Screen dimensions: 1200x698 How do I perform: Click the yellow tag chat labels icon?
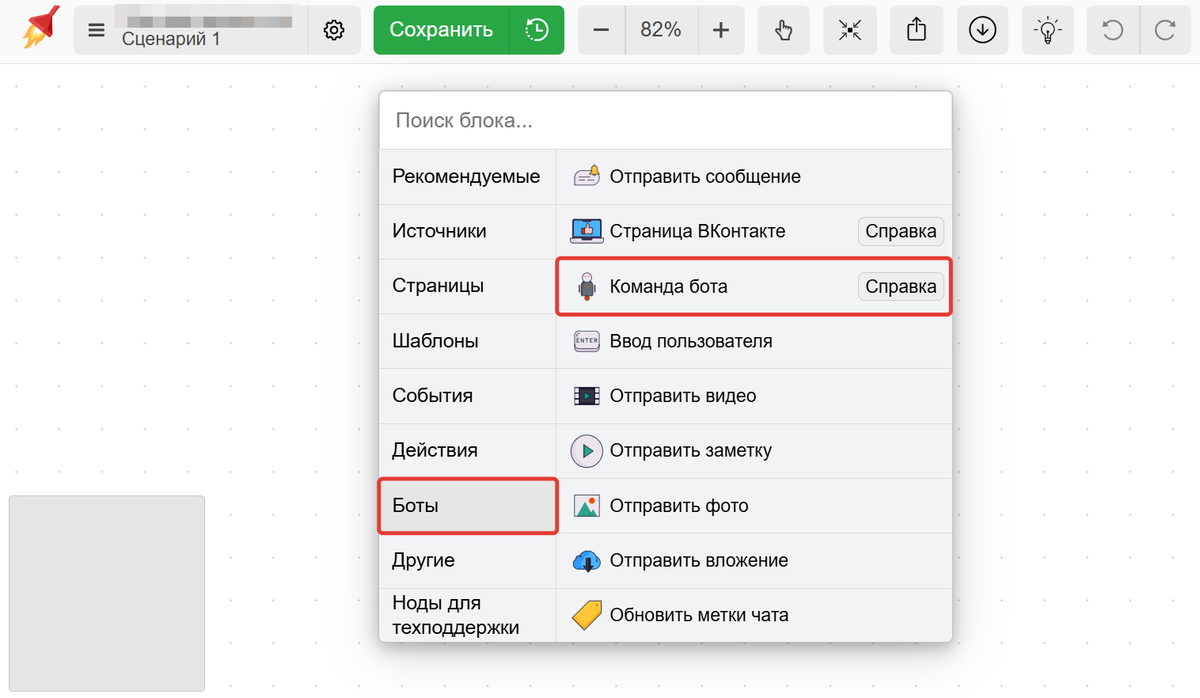[x=587, y=615]
